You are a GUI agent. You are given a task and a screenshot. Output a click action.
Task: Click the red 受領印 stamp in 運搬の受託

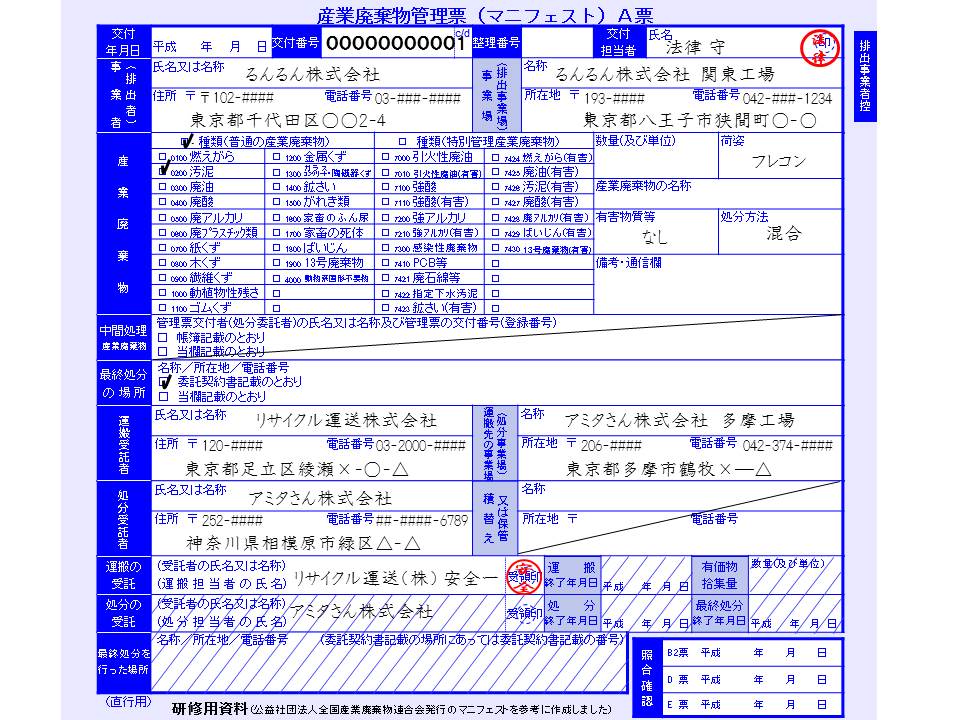pos(523,576)
